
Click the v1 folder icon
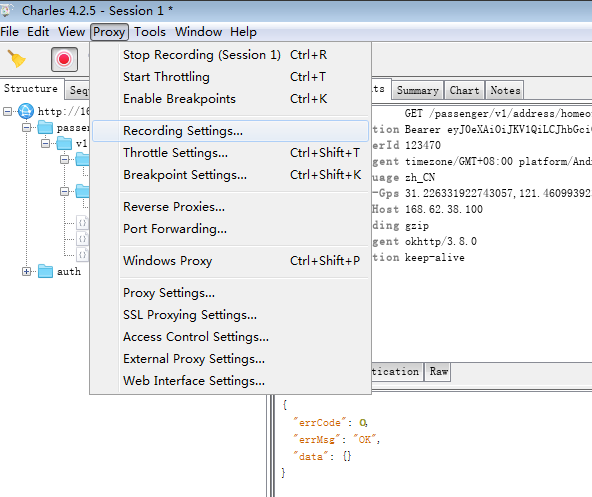click(64, 144)
